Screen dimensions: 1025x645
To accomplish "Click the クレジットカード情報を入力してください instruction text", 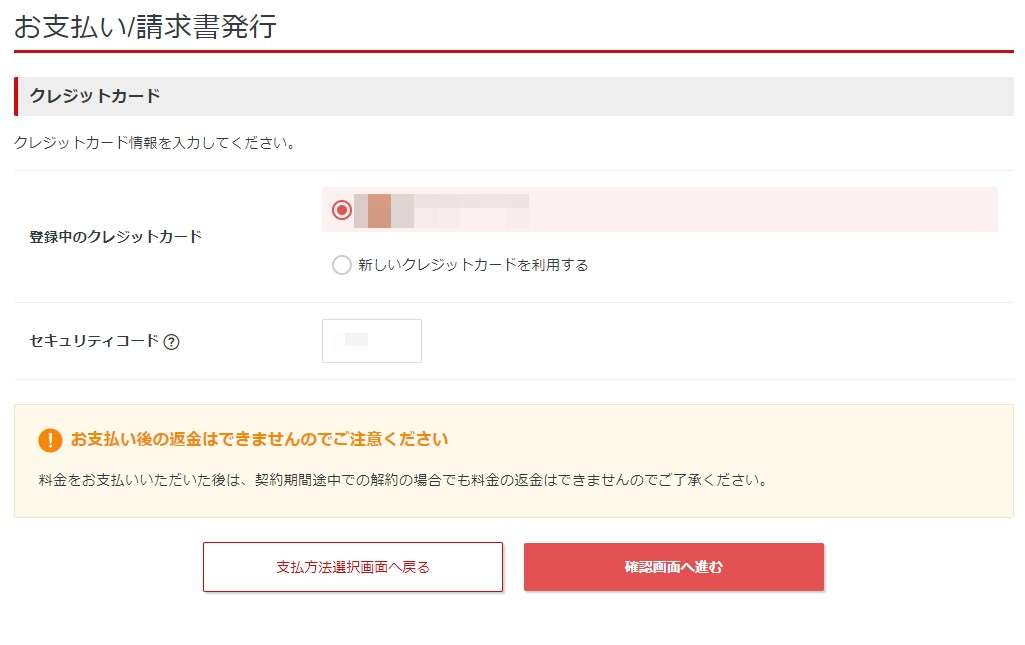I will [155, 143].
